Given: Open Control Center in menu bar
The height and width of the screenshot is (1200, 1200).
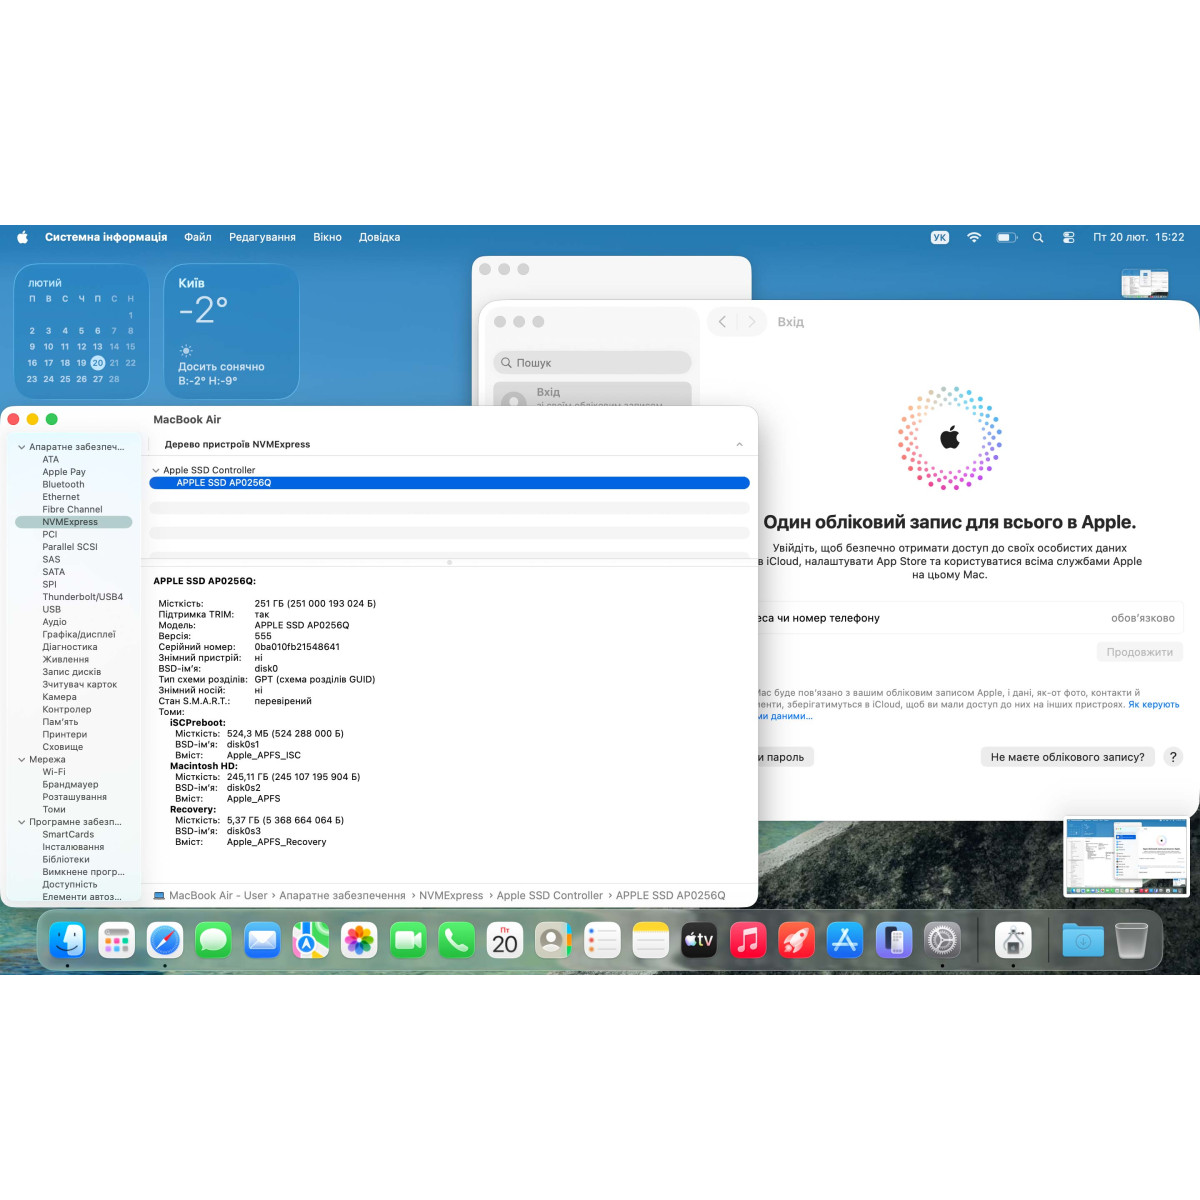Looking at the screenshot, I should (1069, 237).
